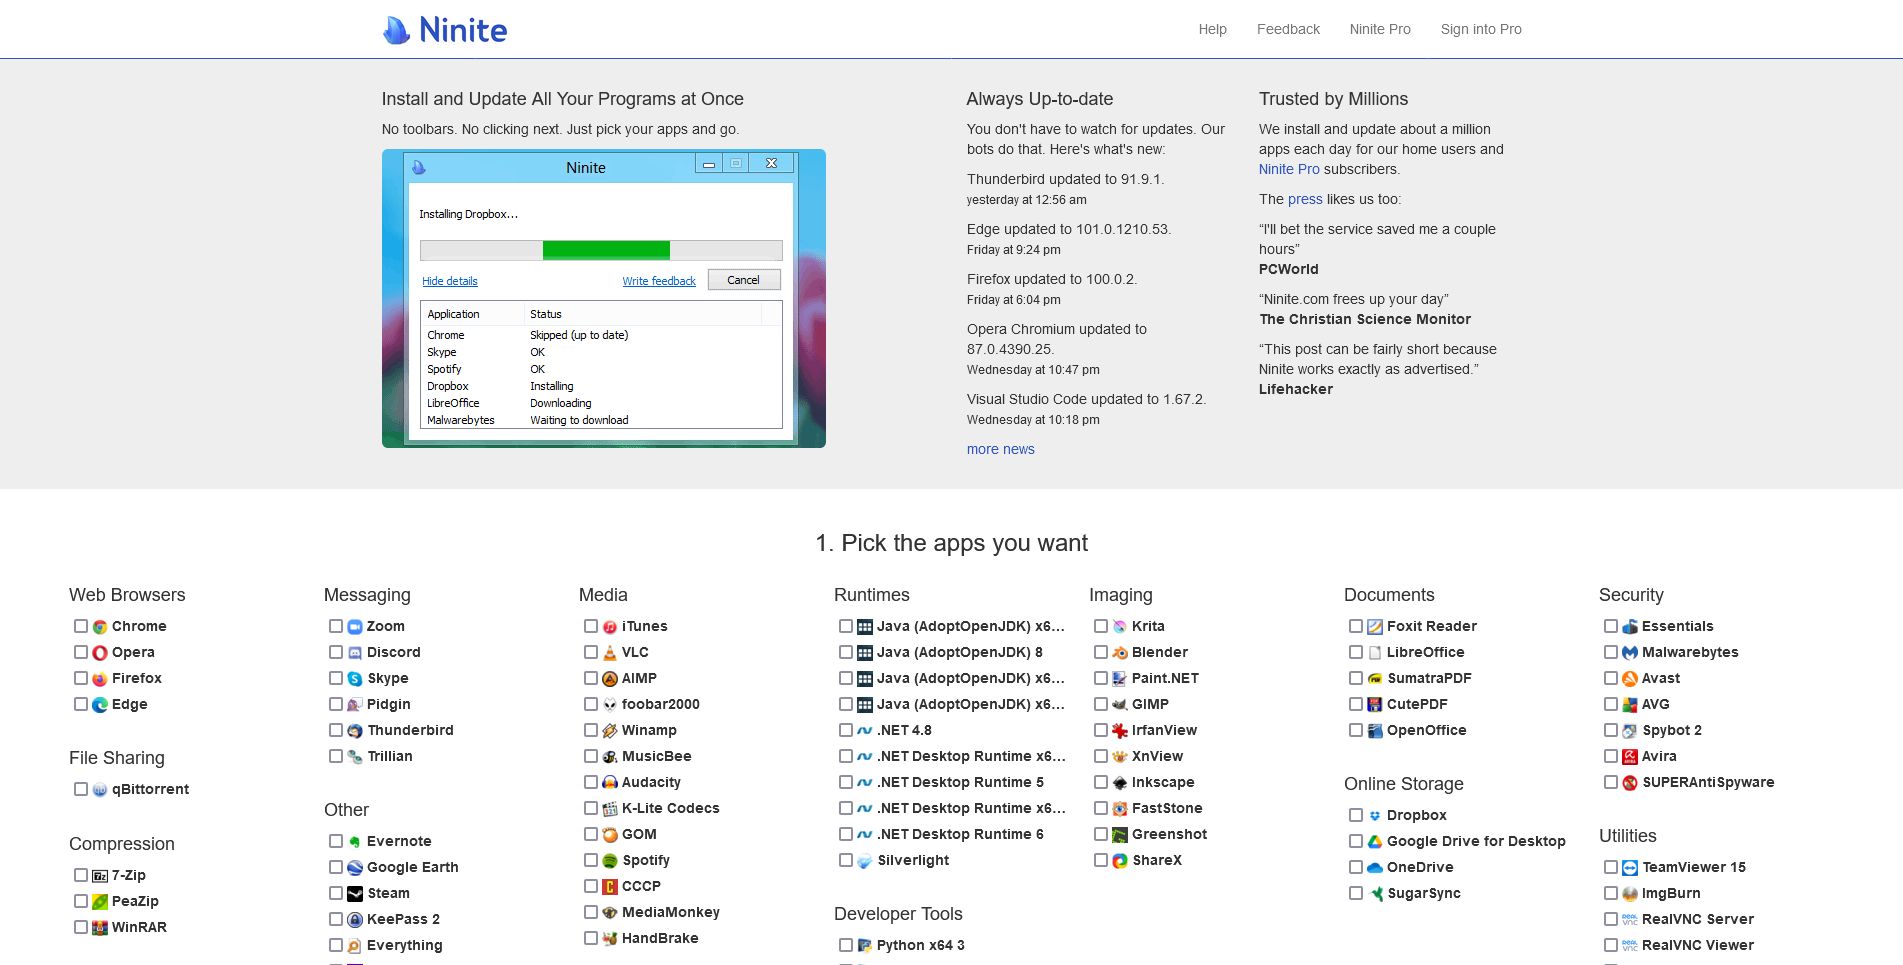Click the 7-Zip icon

100,876
